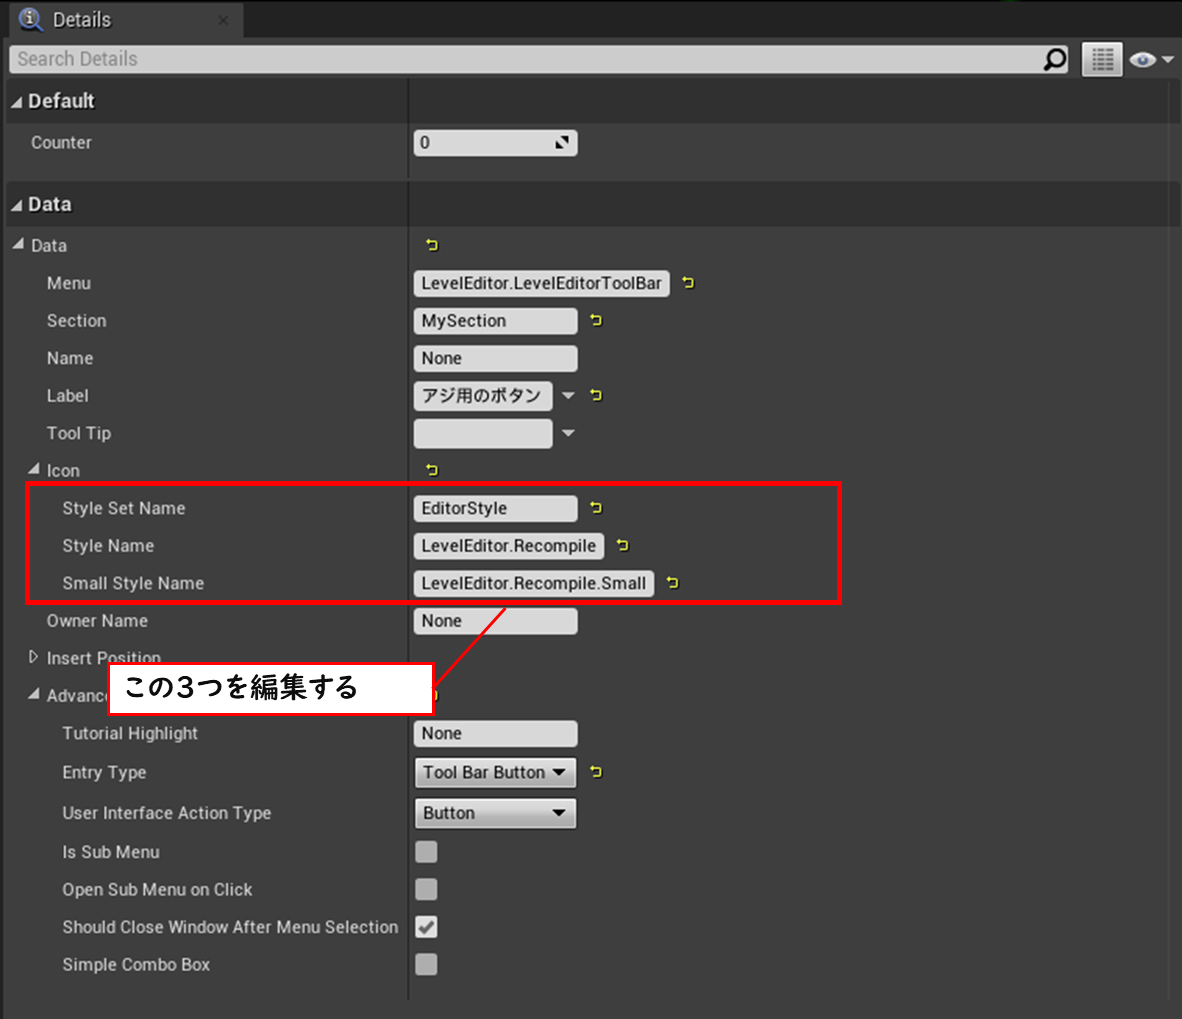Screen dimensions: 1182x1019
Task: Reset Entry Type to default
Action: (x=596, y=772)
